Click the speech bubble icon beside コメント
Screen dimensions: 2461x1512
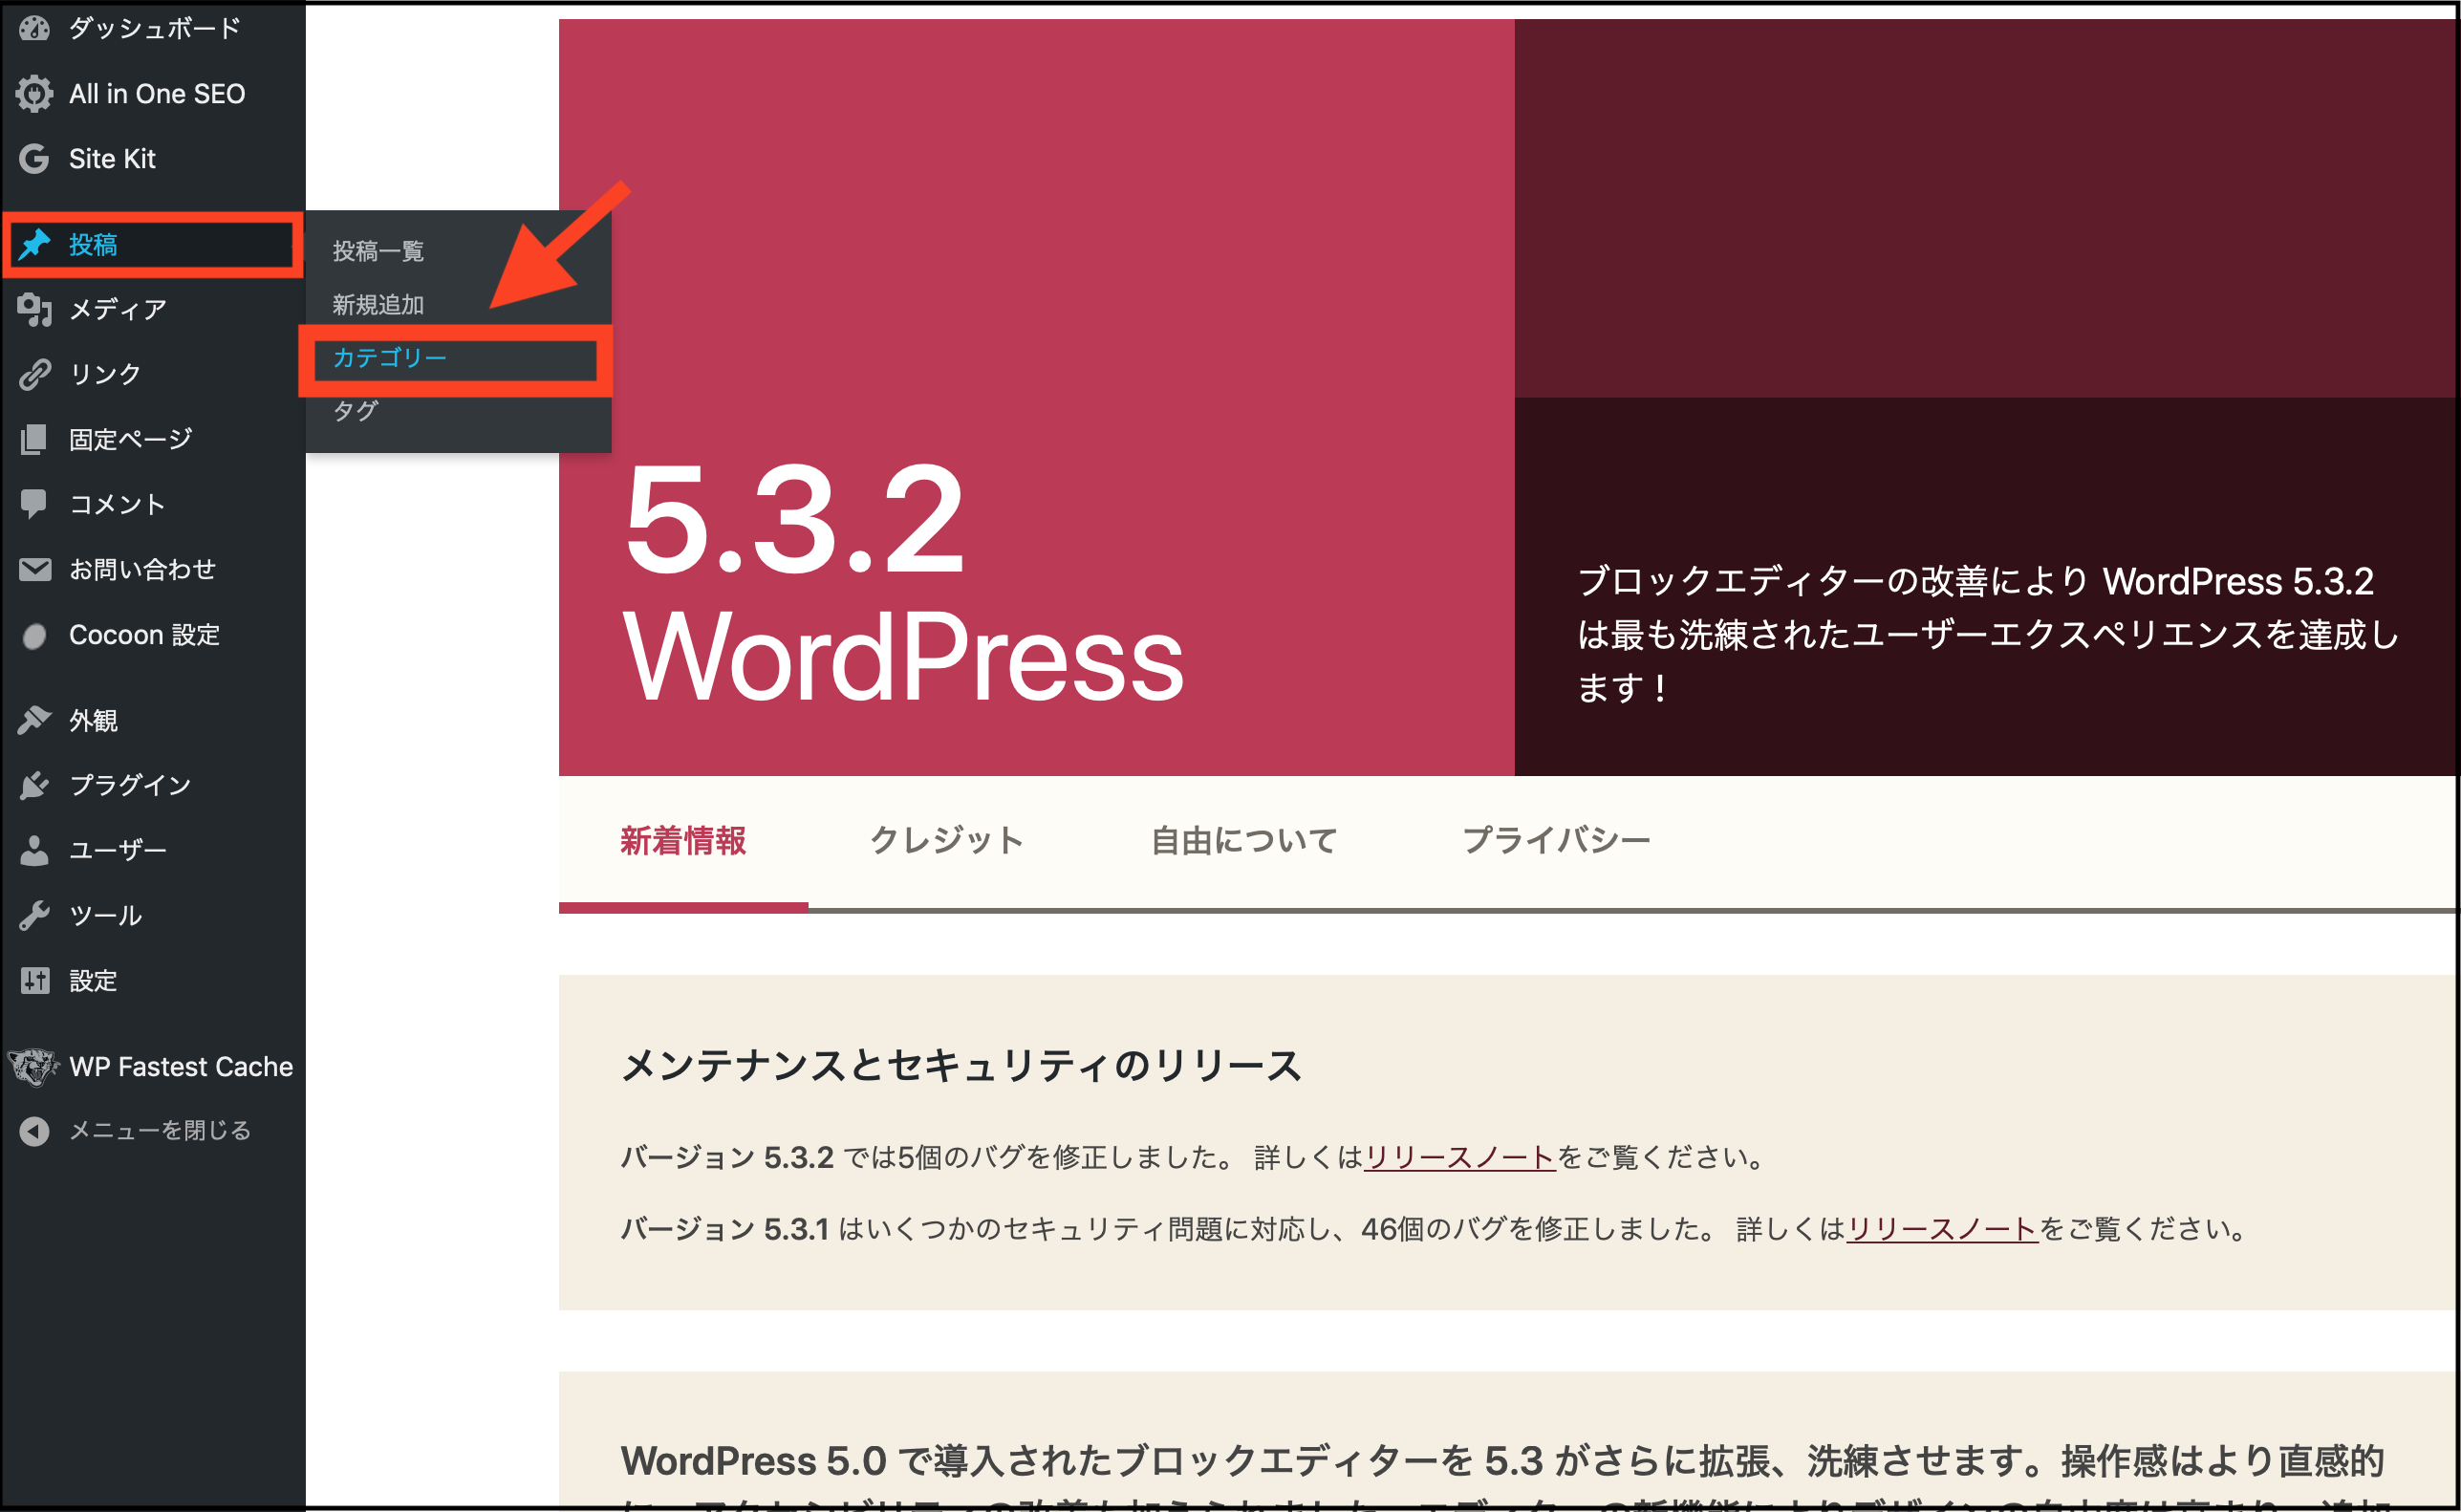click(x=34, y=504)
